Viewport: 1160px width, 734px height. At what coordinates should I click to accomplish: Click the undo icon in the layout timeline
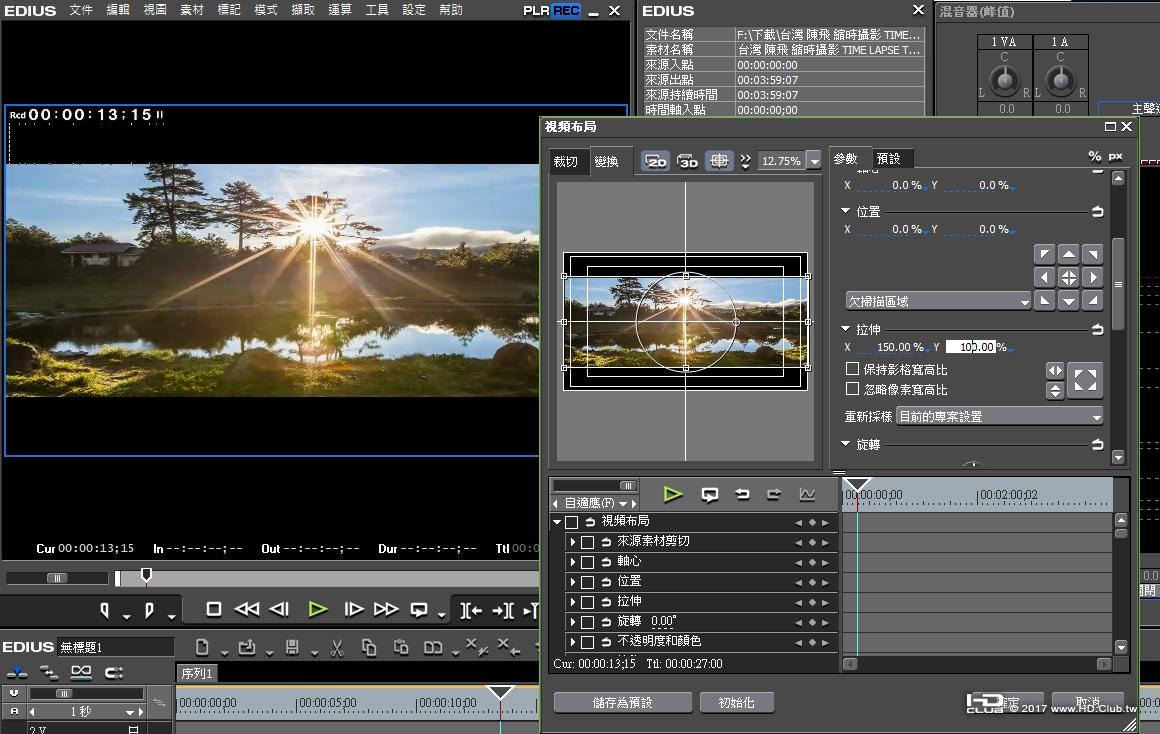click(742, 494)
